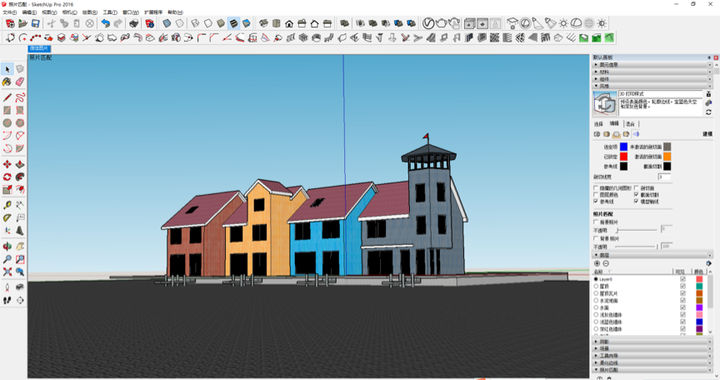Add a new layer with plus icon
The width and height of the screenshot is (720, 380).
(597, 263)
